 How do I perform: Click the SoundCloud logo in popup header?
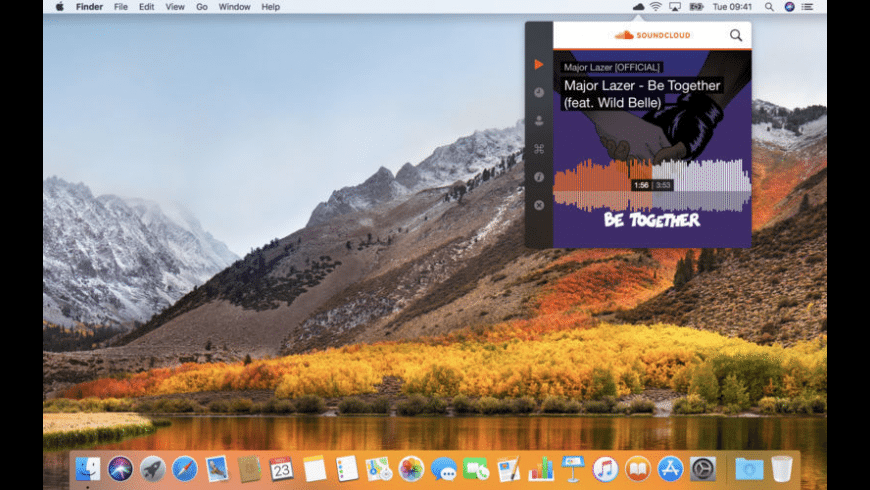coord(652,35)
